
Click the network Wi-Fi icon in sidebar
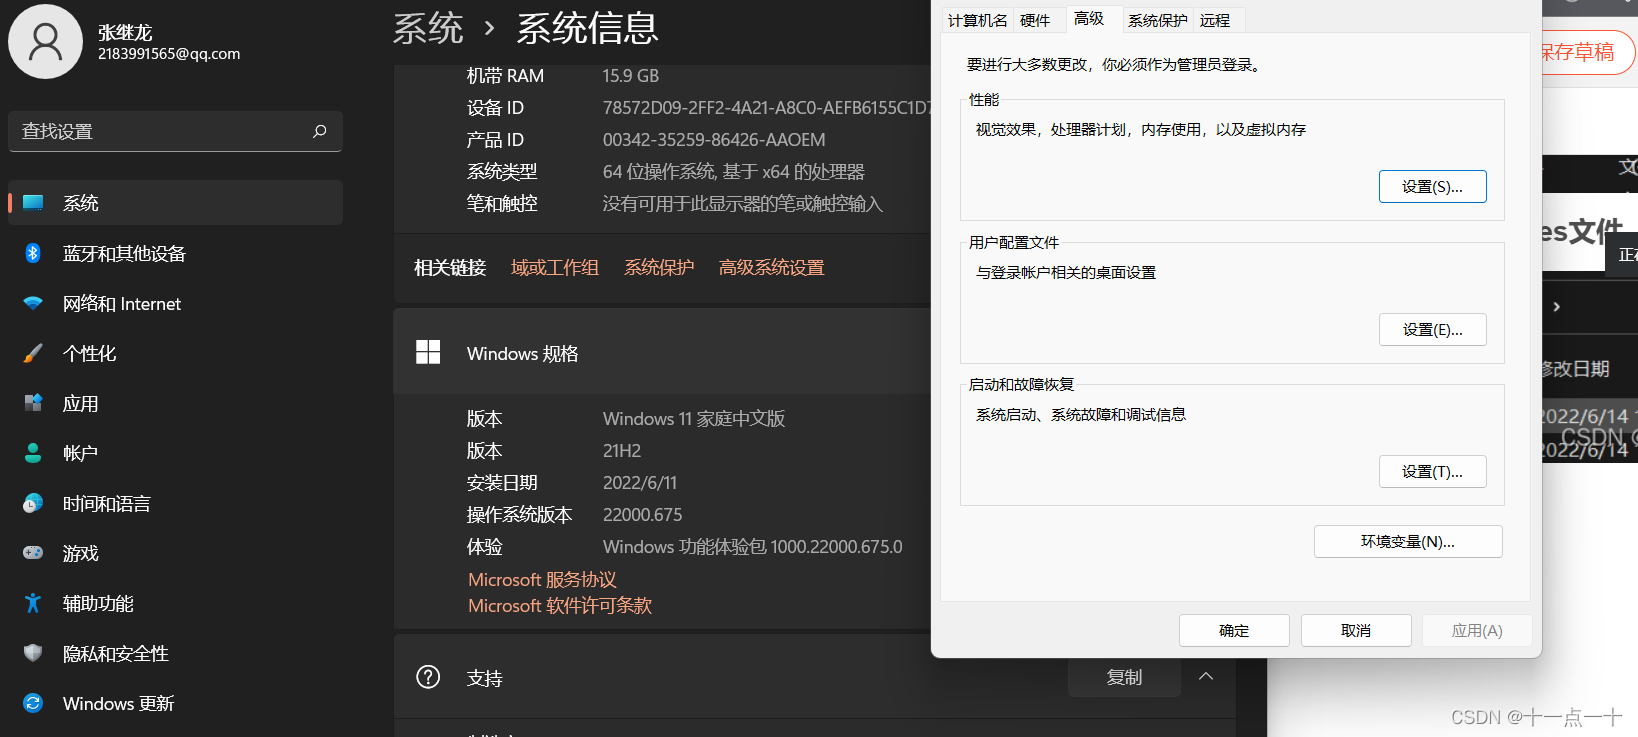[x=33, y=303]
